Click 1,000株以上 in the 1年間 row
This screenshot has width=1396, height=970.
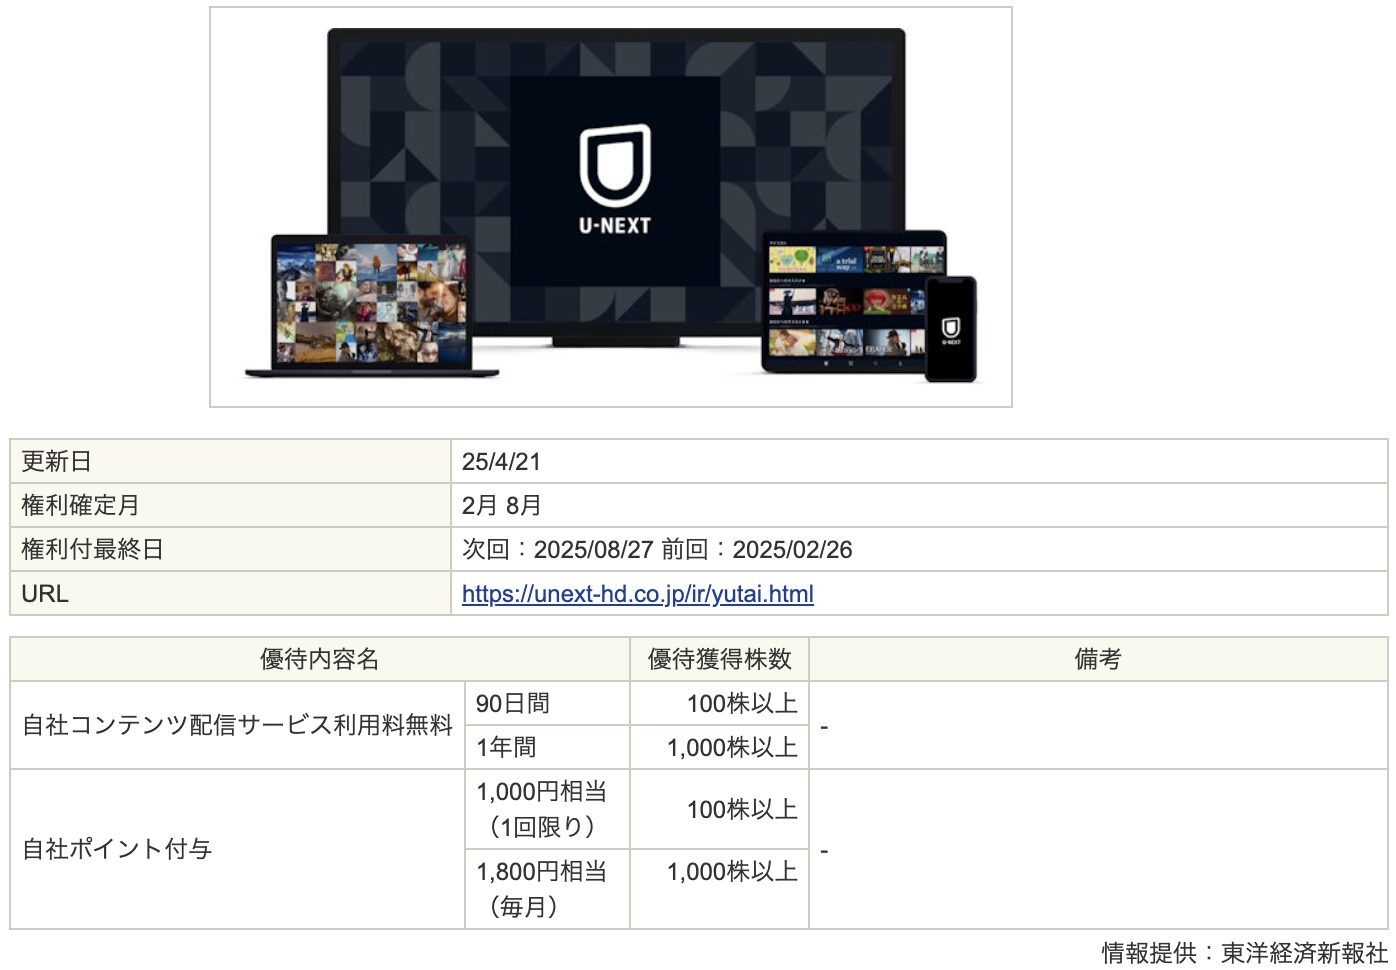point(732,747)
